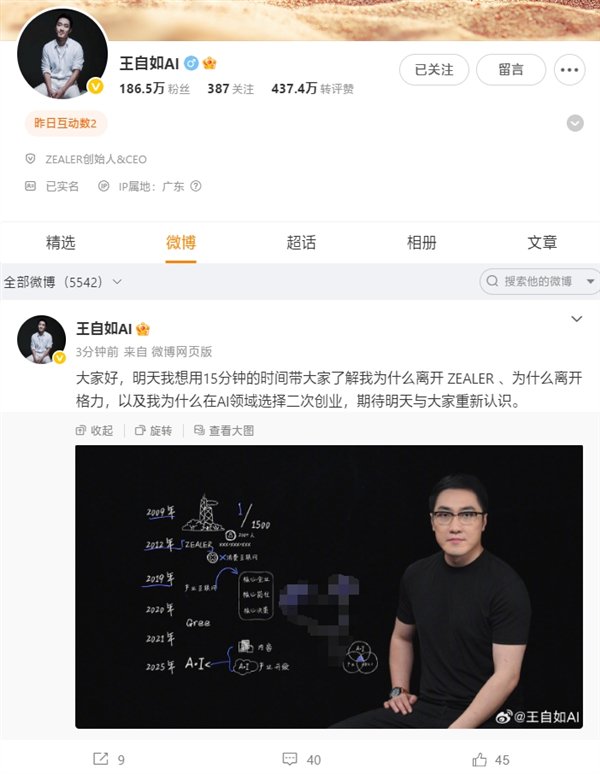600x774 pixels.
Task: Expand profile details with the gray chevron circle
Action: [575, 123]
